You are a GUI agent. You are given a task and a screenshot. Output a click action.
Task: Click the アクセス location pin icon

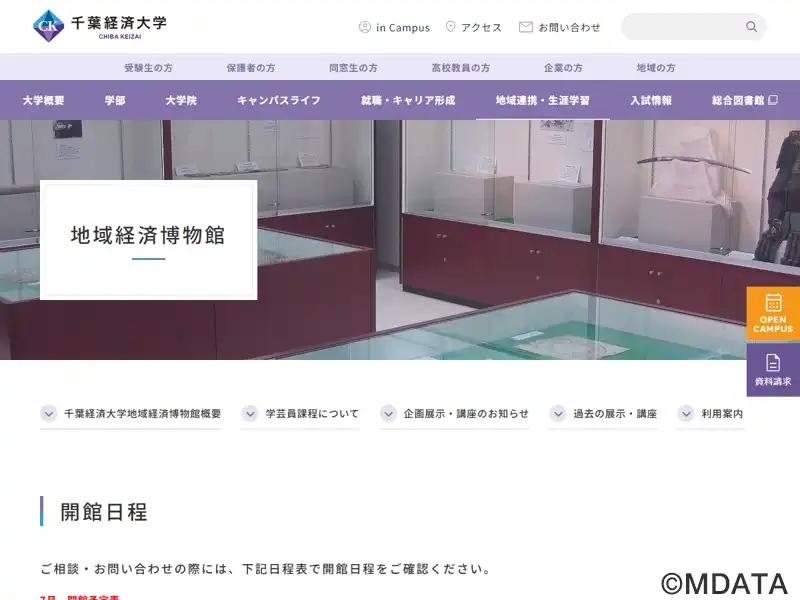pos(450,27)
